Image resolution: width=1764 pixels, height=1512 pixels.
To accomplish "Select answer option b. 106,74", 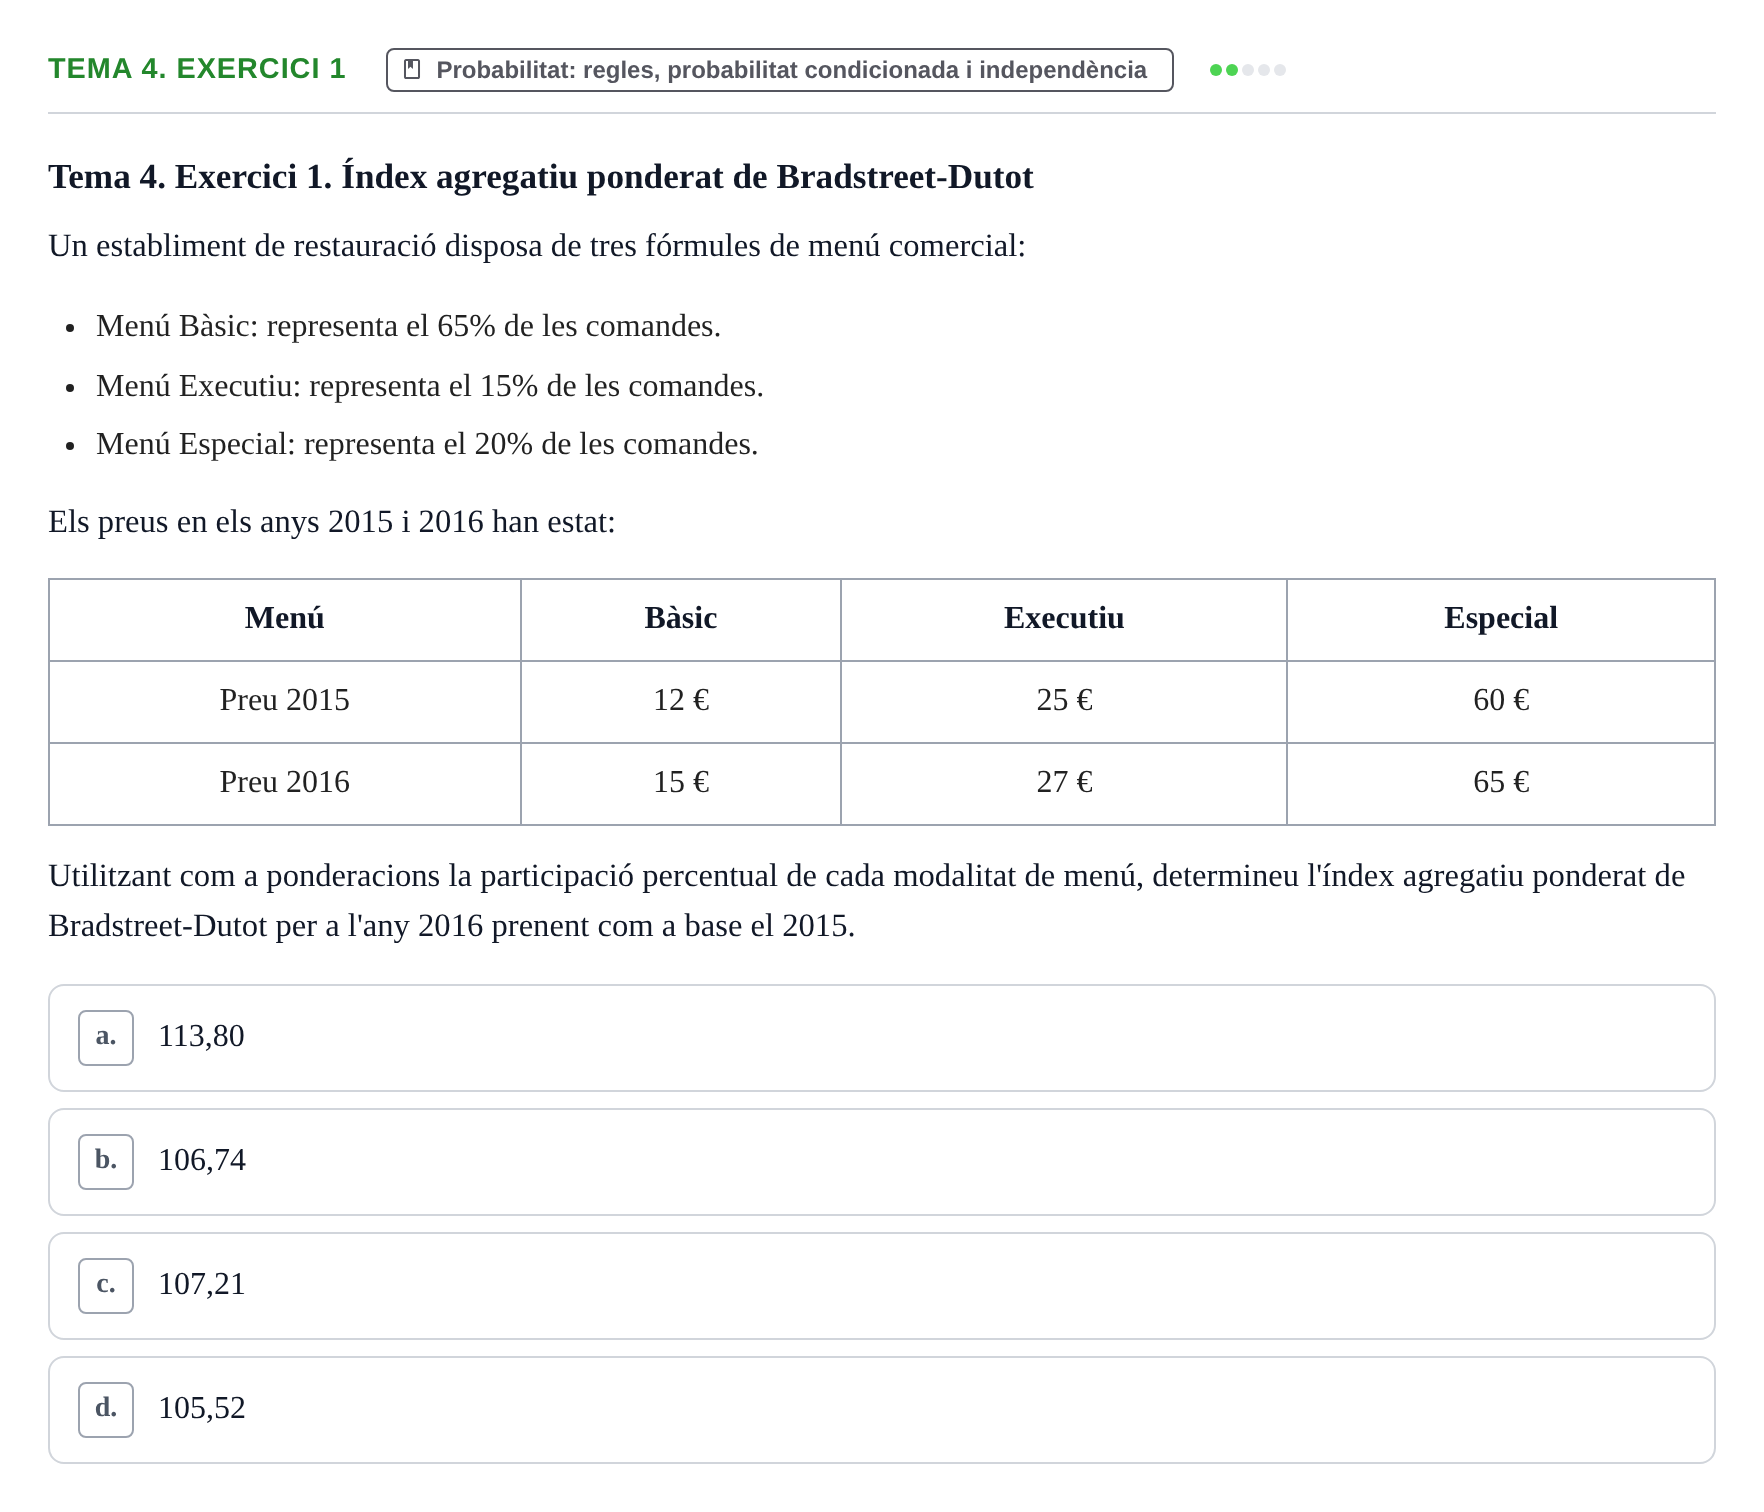I will pos(881,1161).
